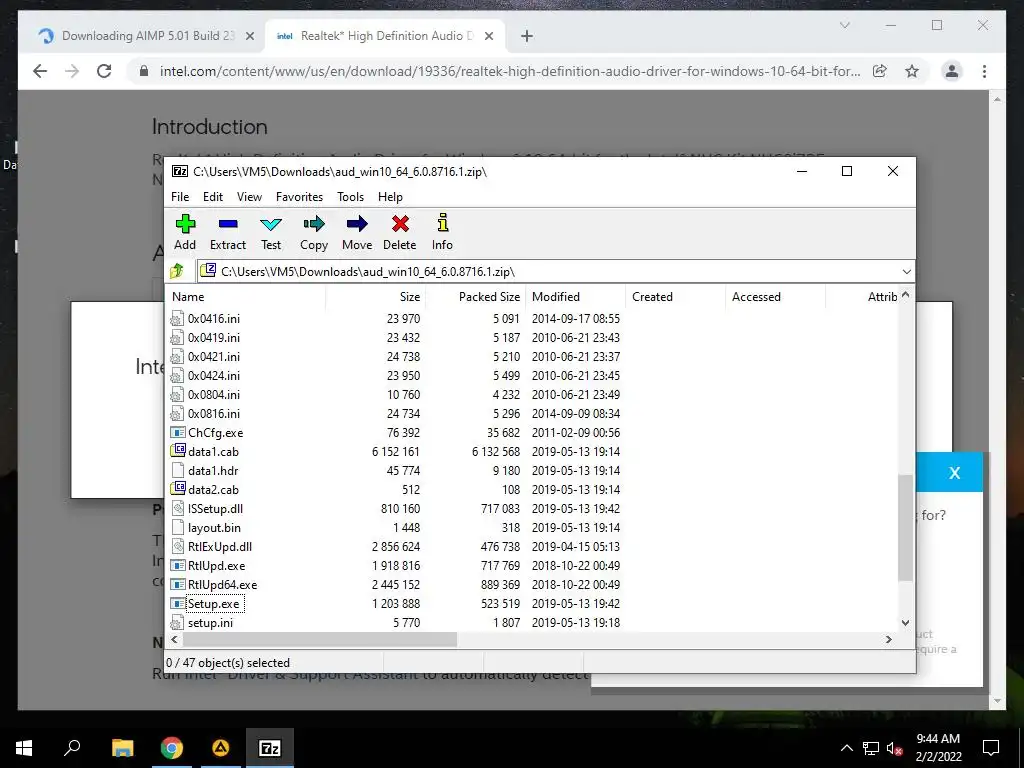
Task: Bookmark this page with the star icon
Action: pos(912,71)
